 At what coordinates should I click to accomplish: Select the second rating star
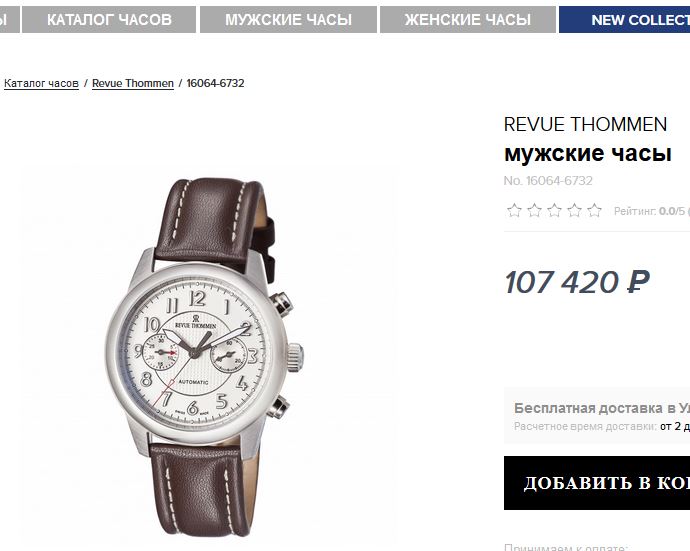click(x=534, y=210)
